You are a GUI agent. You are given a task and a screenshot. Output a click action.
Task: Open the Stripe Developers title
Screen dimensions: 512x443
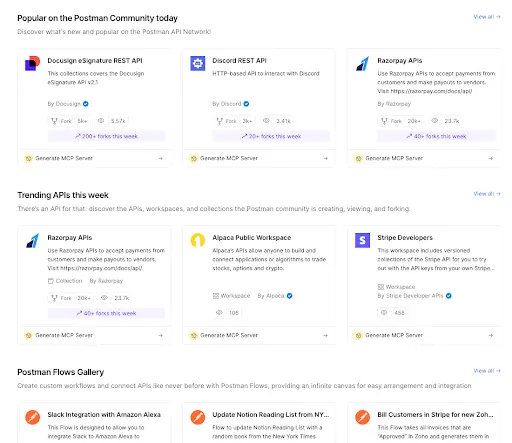point(405,238)
